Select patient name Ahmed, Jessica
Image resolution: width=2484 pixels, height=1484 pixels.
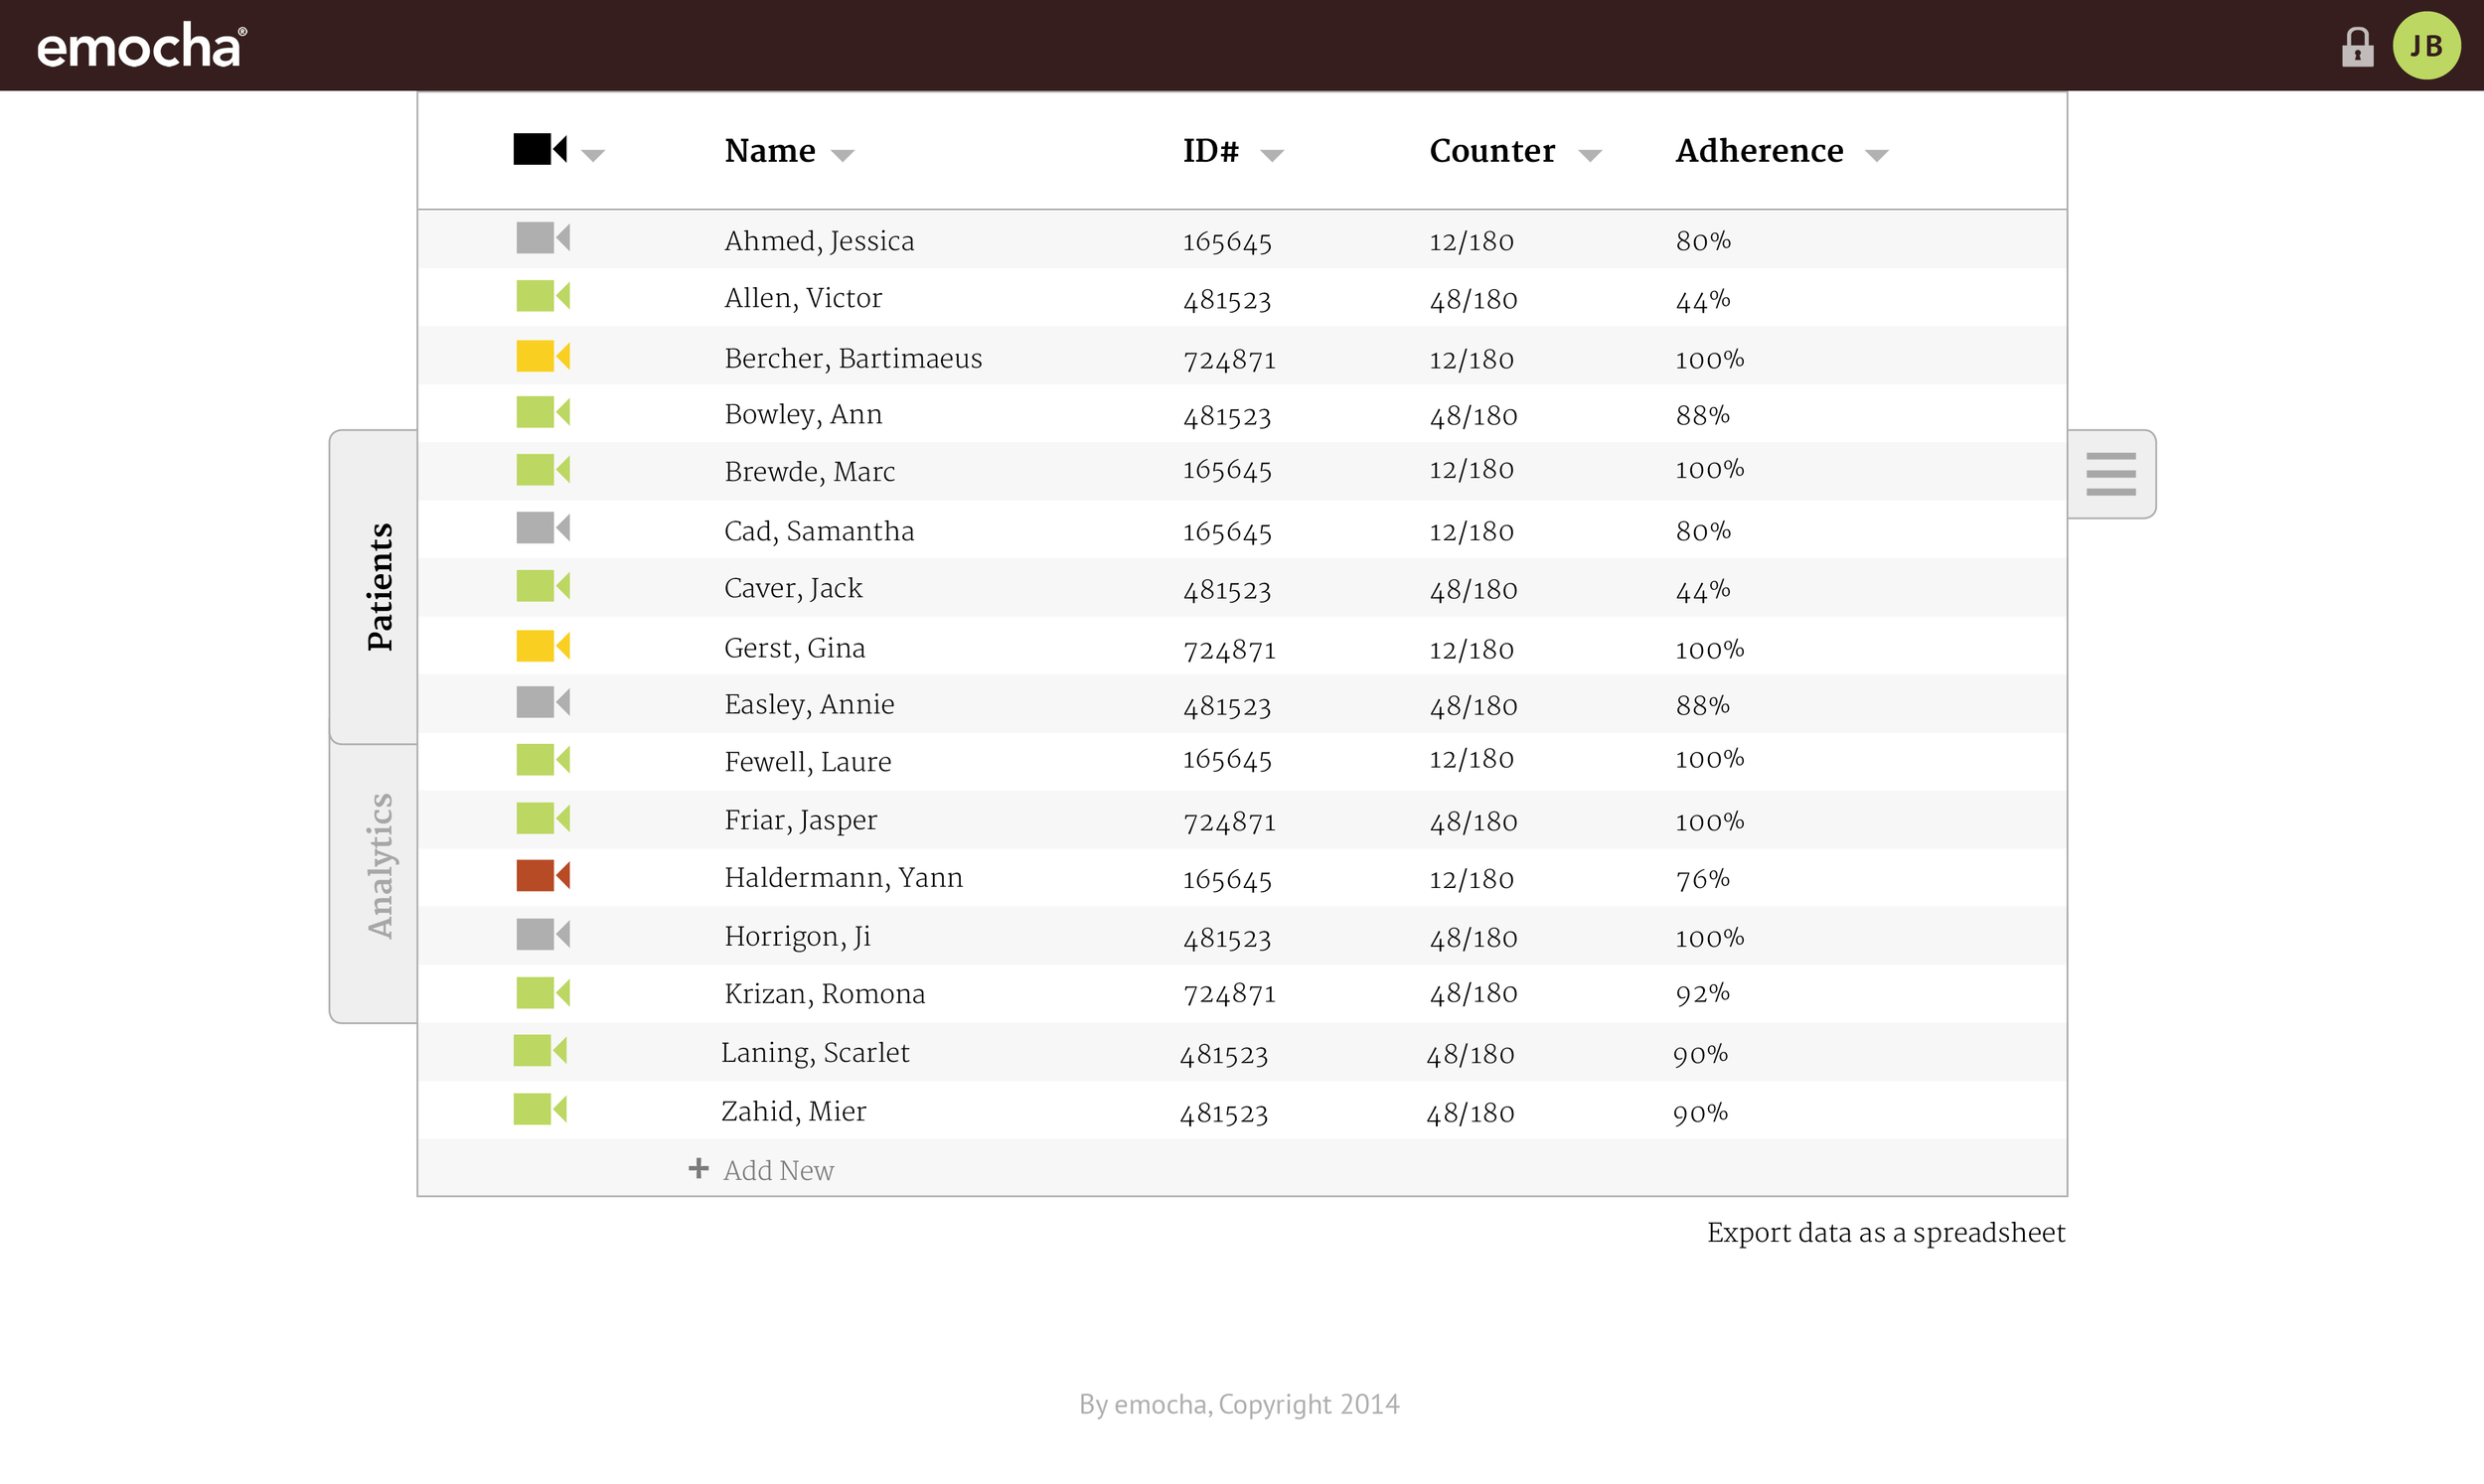(819, 241)
